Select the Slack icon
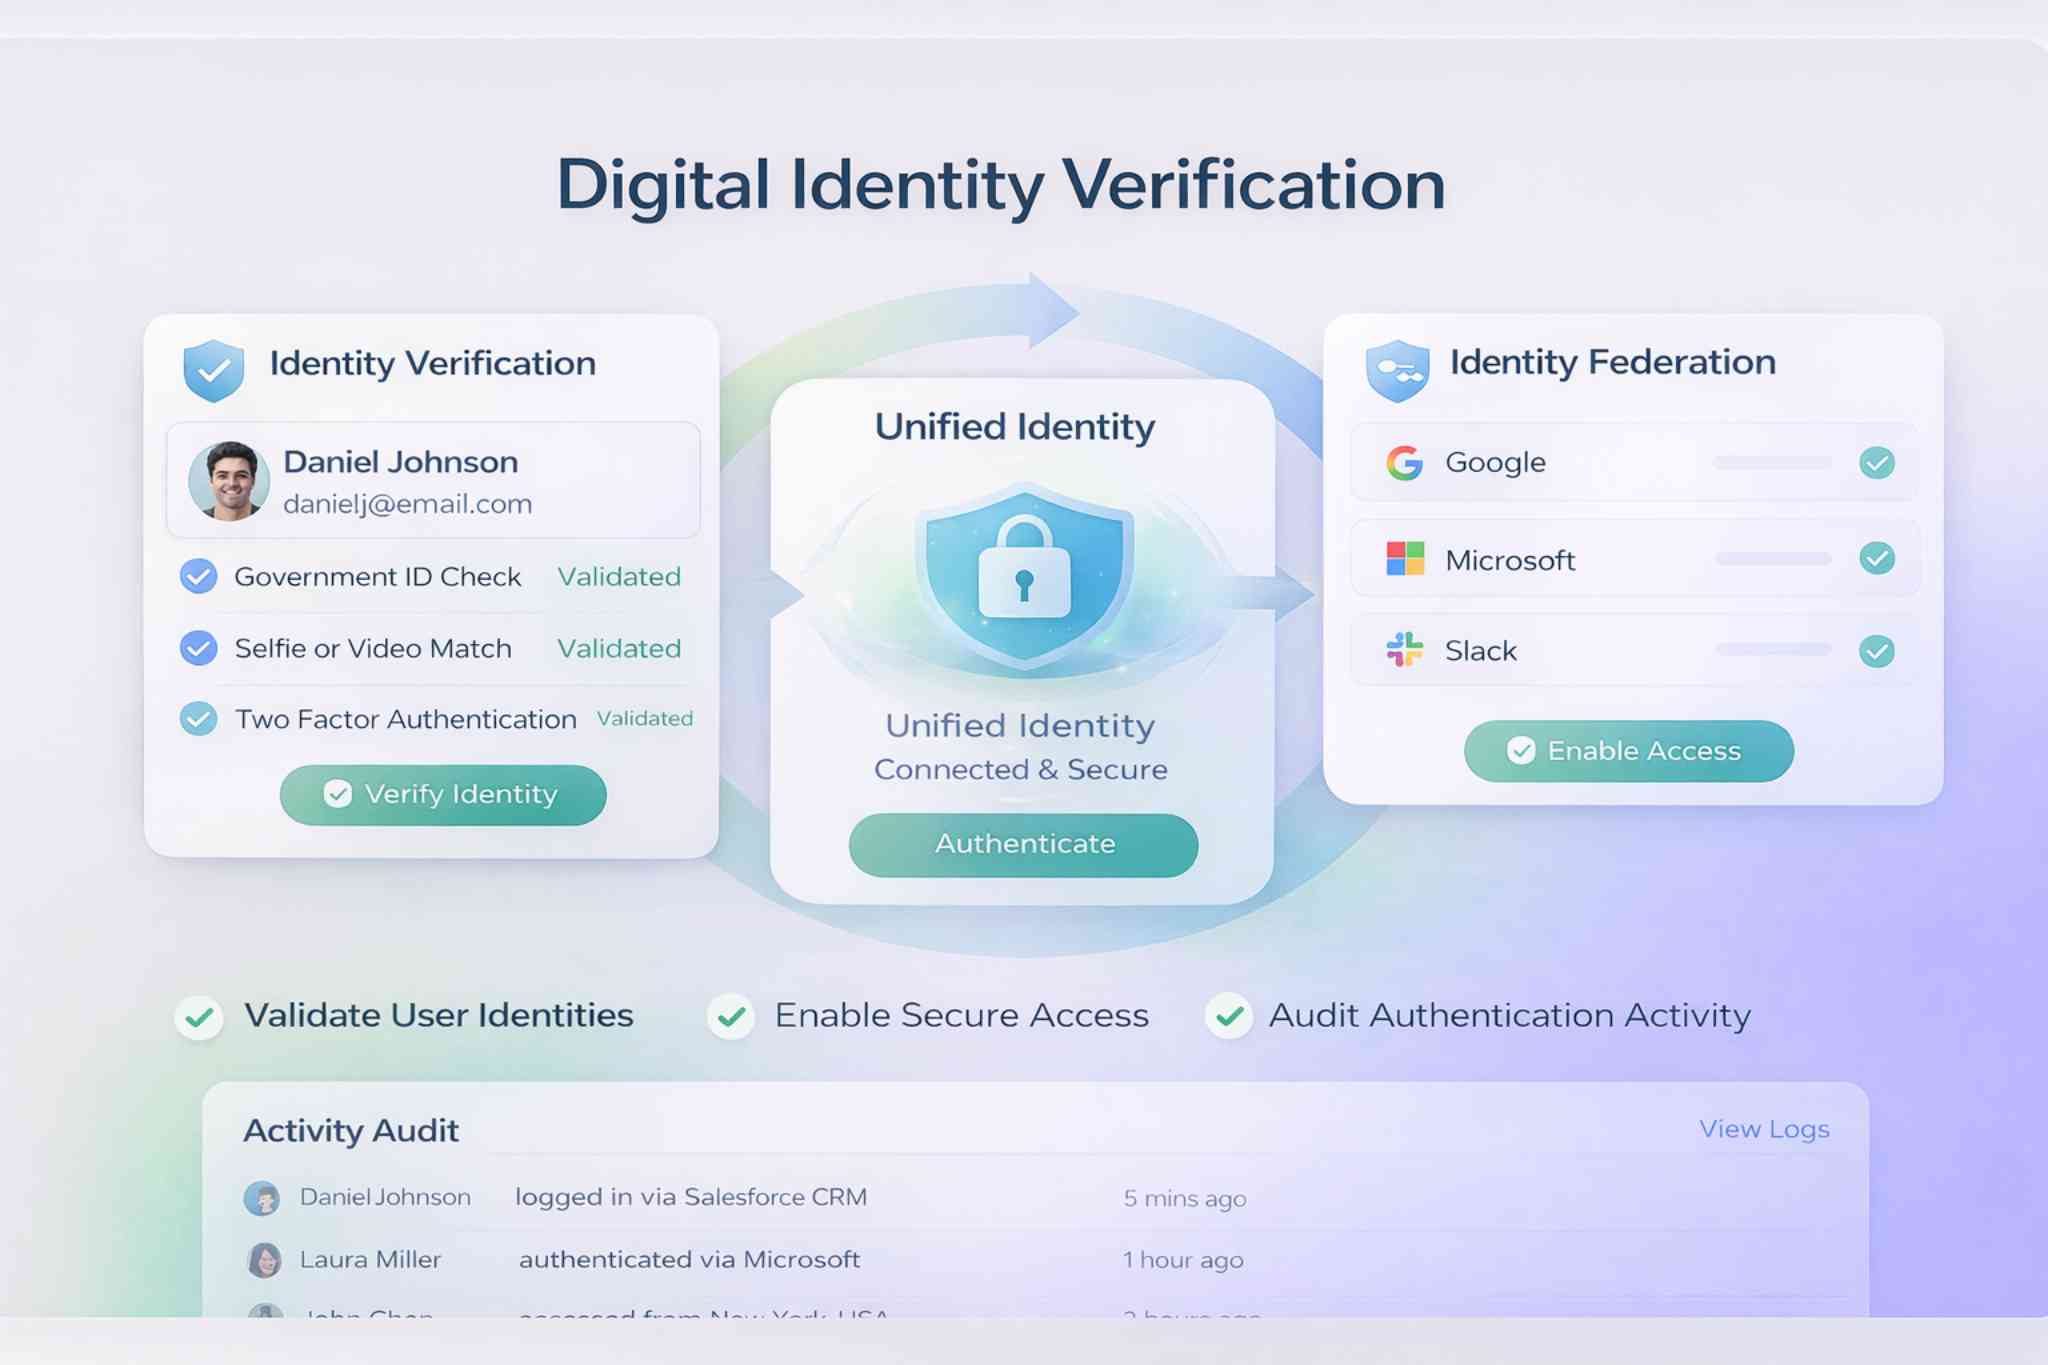Image resolution: width=2048 pixels, height=1365 pixels. 1404,650
